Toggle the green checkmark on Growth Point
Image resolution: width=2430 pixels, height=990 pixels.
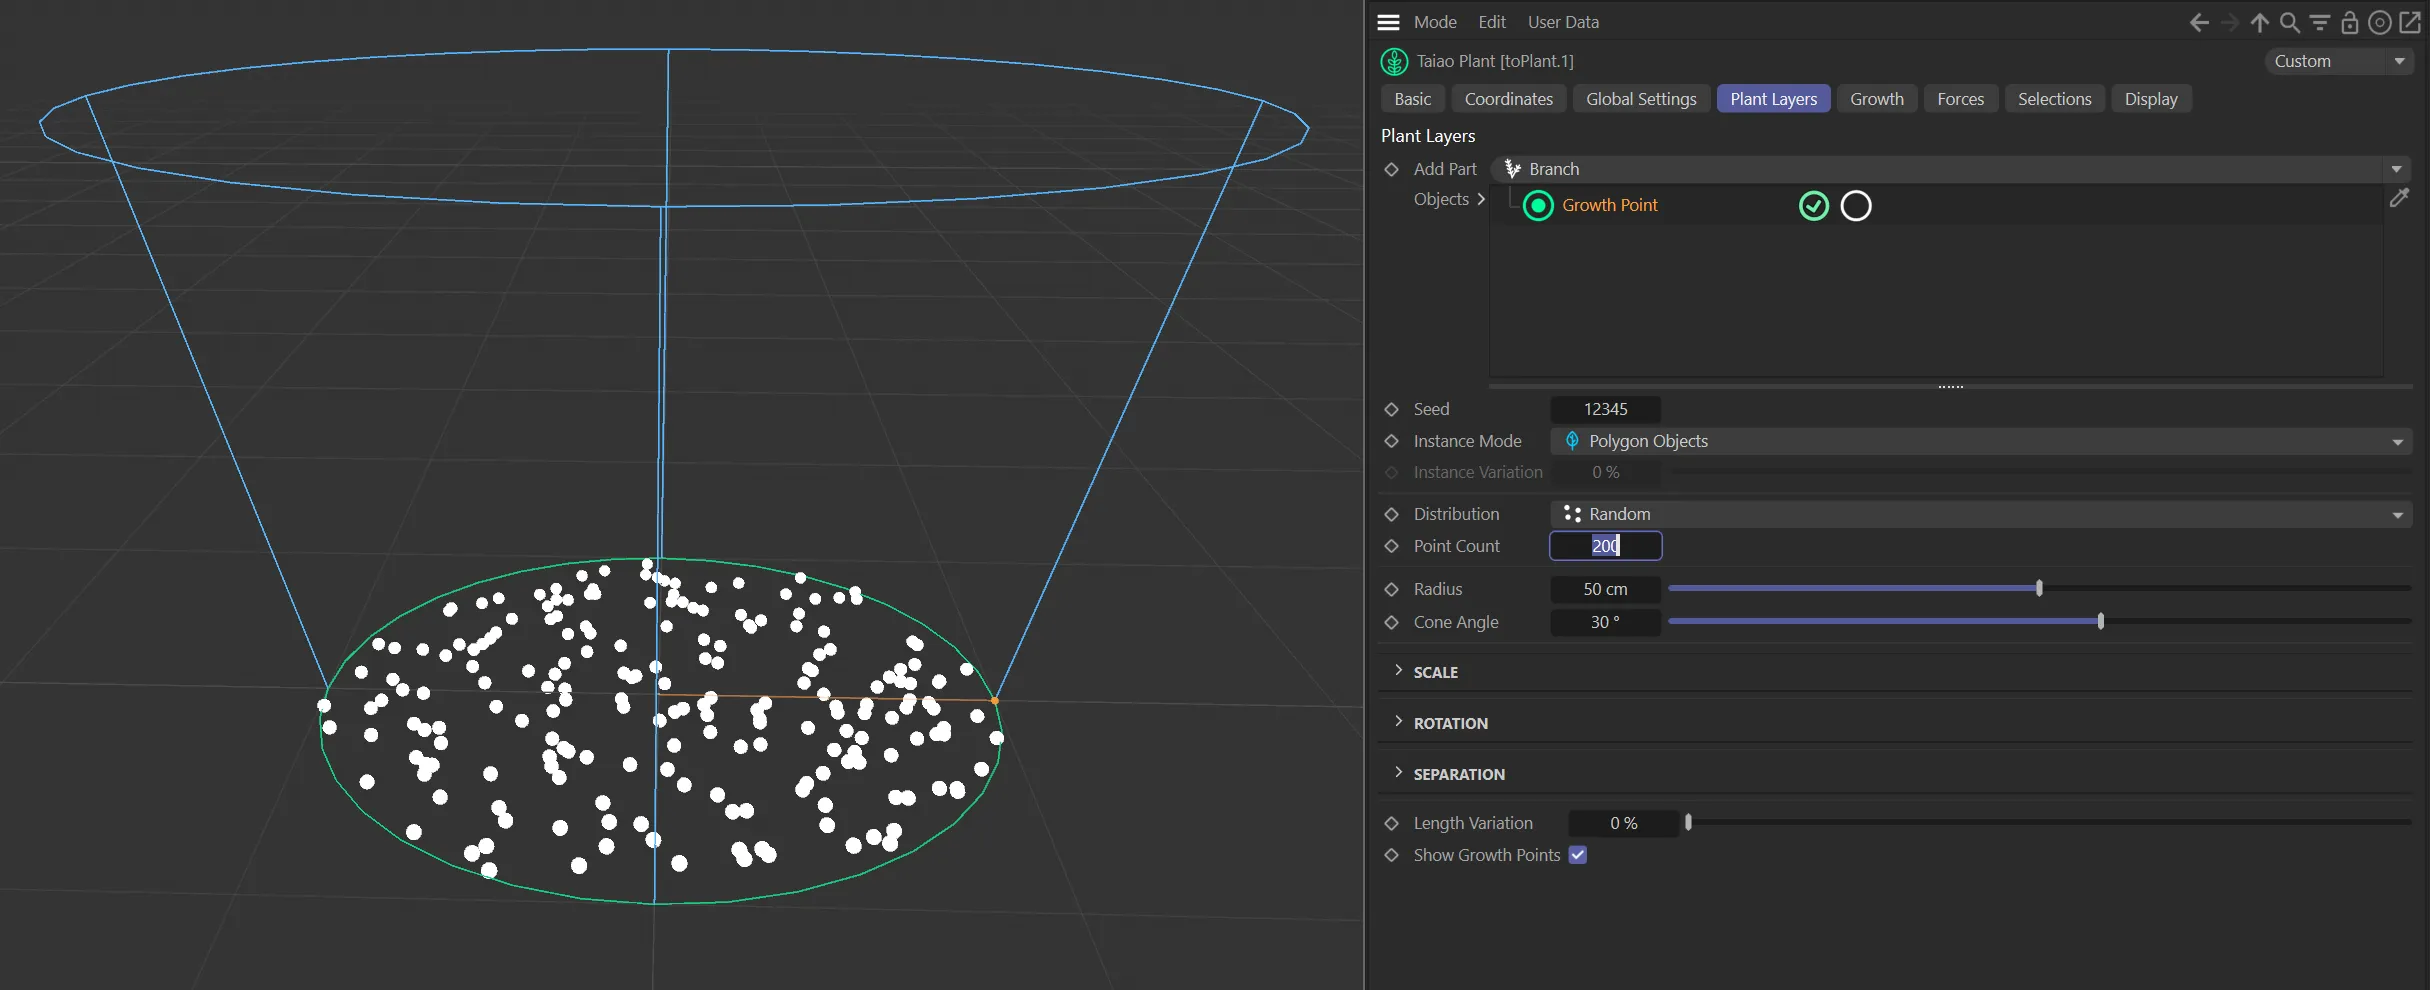coord(1813,206)
